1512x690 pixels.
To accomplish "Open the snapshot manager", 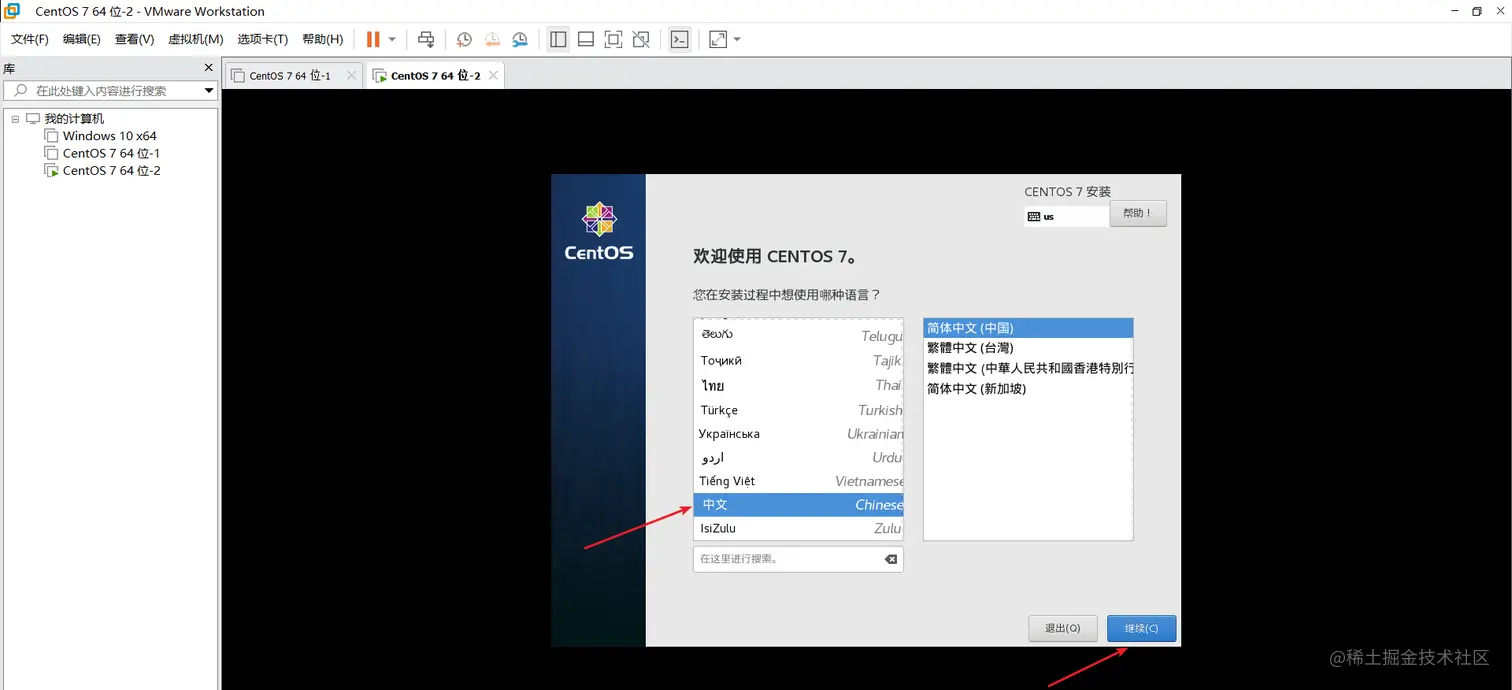I will 520,39.
